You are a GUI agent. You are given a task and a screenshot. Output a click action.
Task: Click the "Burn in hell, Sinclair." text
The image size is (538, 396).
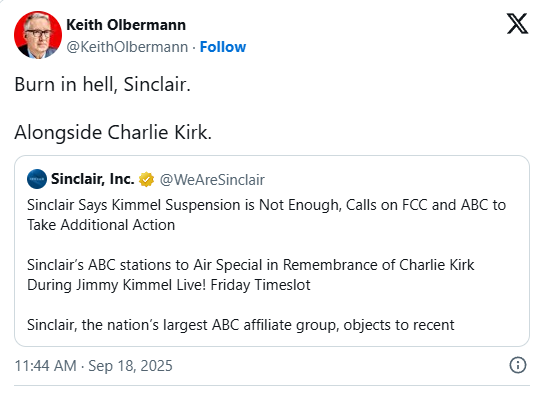click(x=102, y=84)
